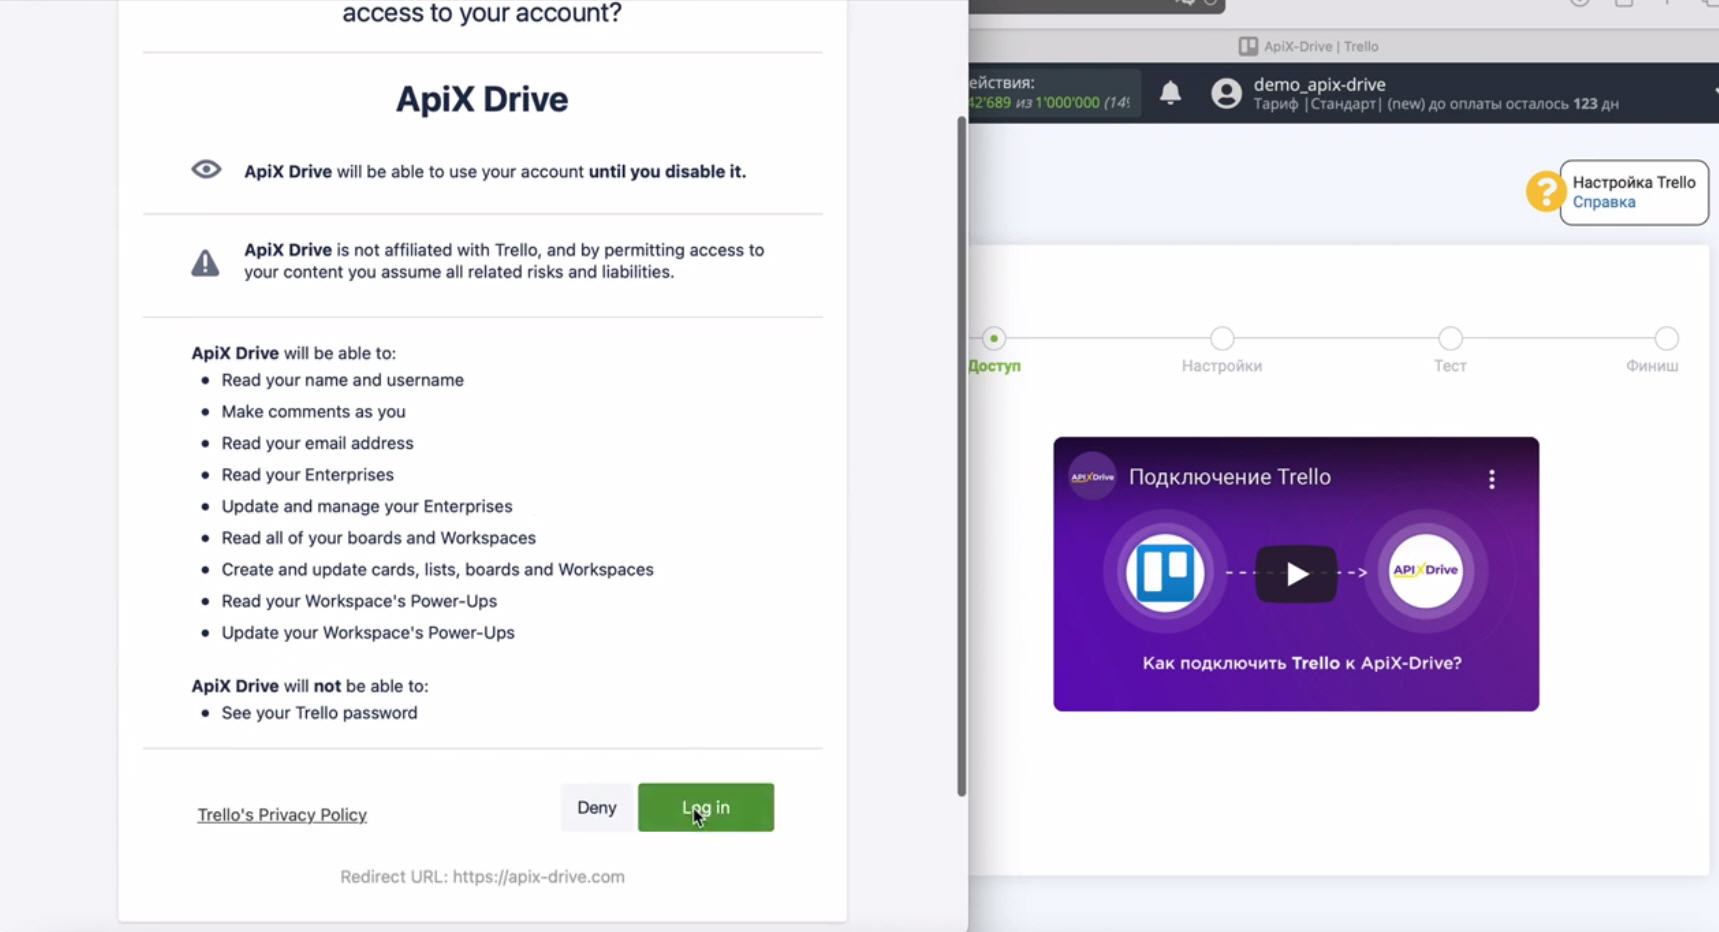
Task: Click 'Read your Enterprises' item
Action: (308, 475)
